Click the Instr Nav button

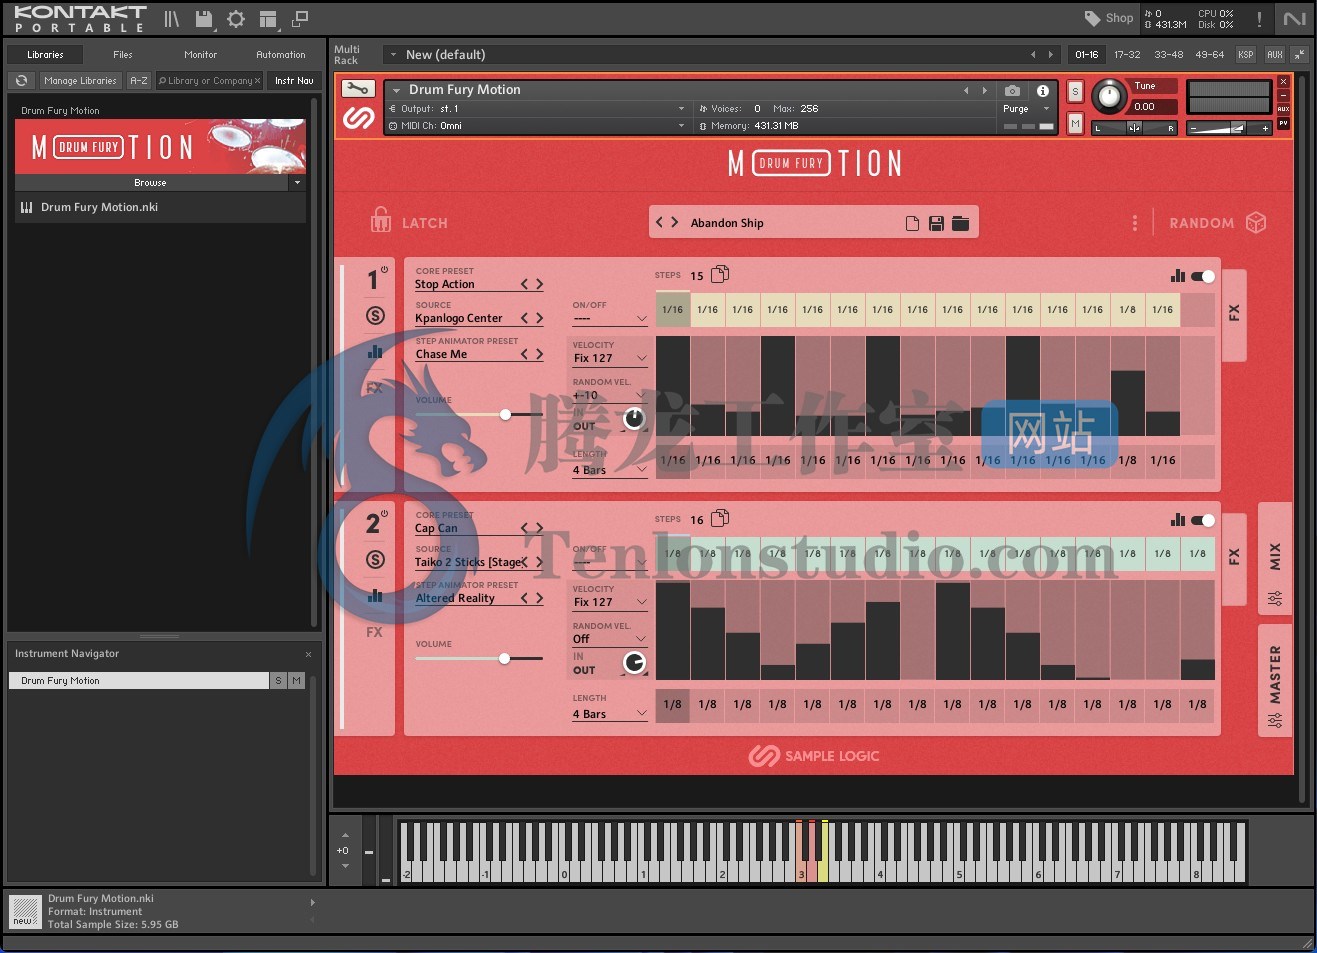[x=294, y=81]
